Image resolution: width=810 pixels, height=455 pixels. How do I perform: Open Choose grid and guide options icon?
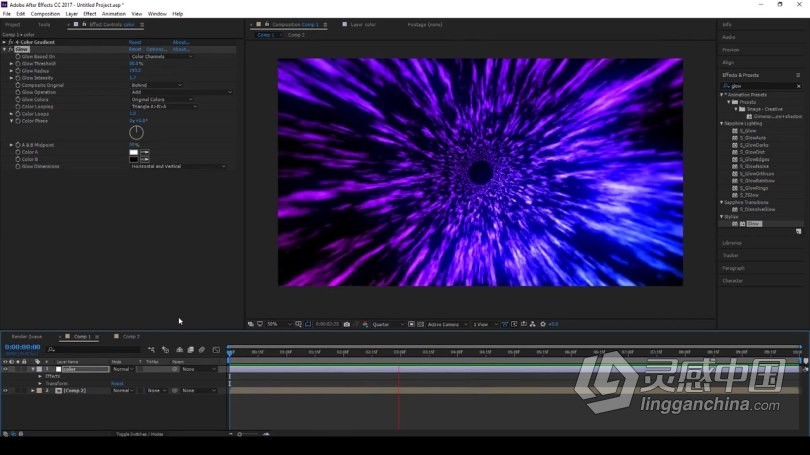coord(299,324)
